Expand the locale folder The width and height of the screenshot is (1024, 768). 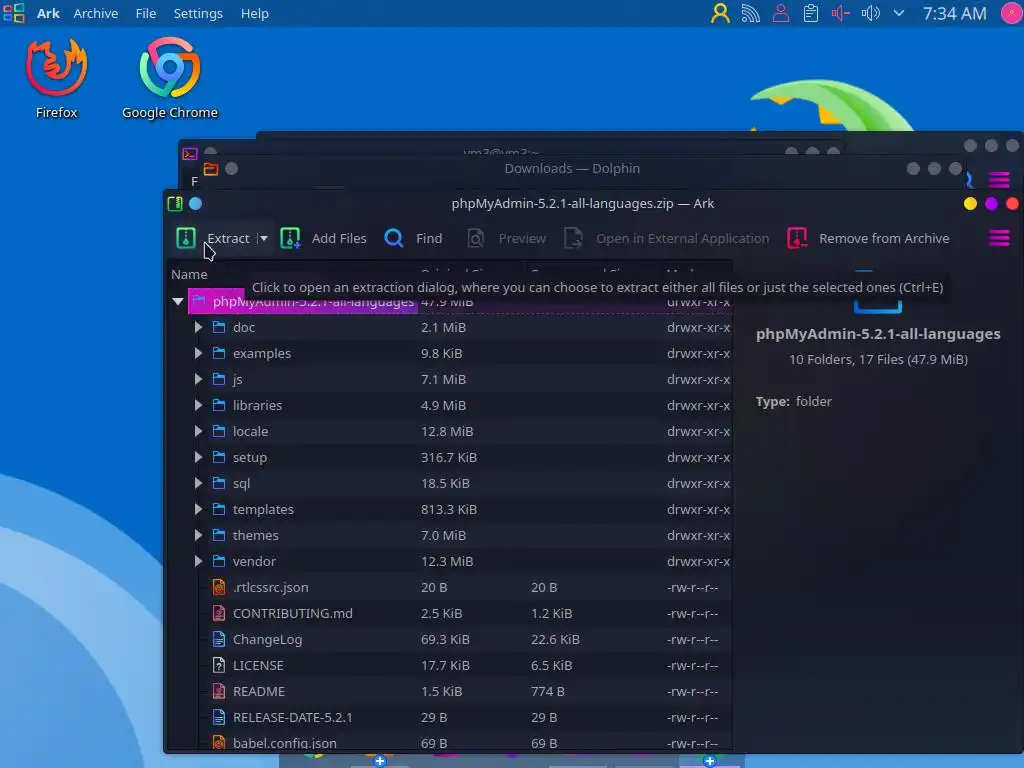[198, 431]
